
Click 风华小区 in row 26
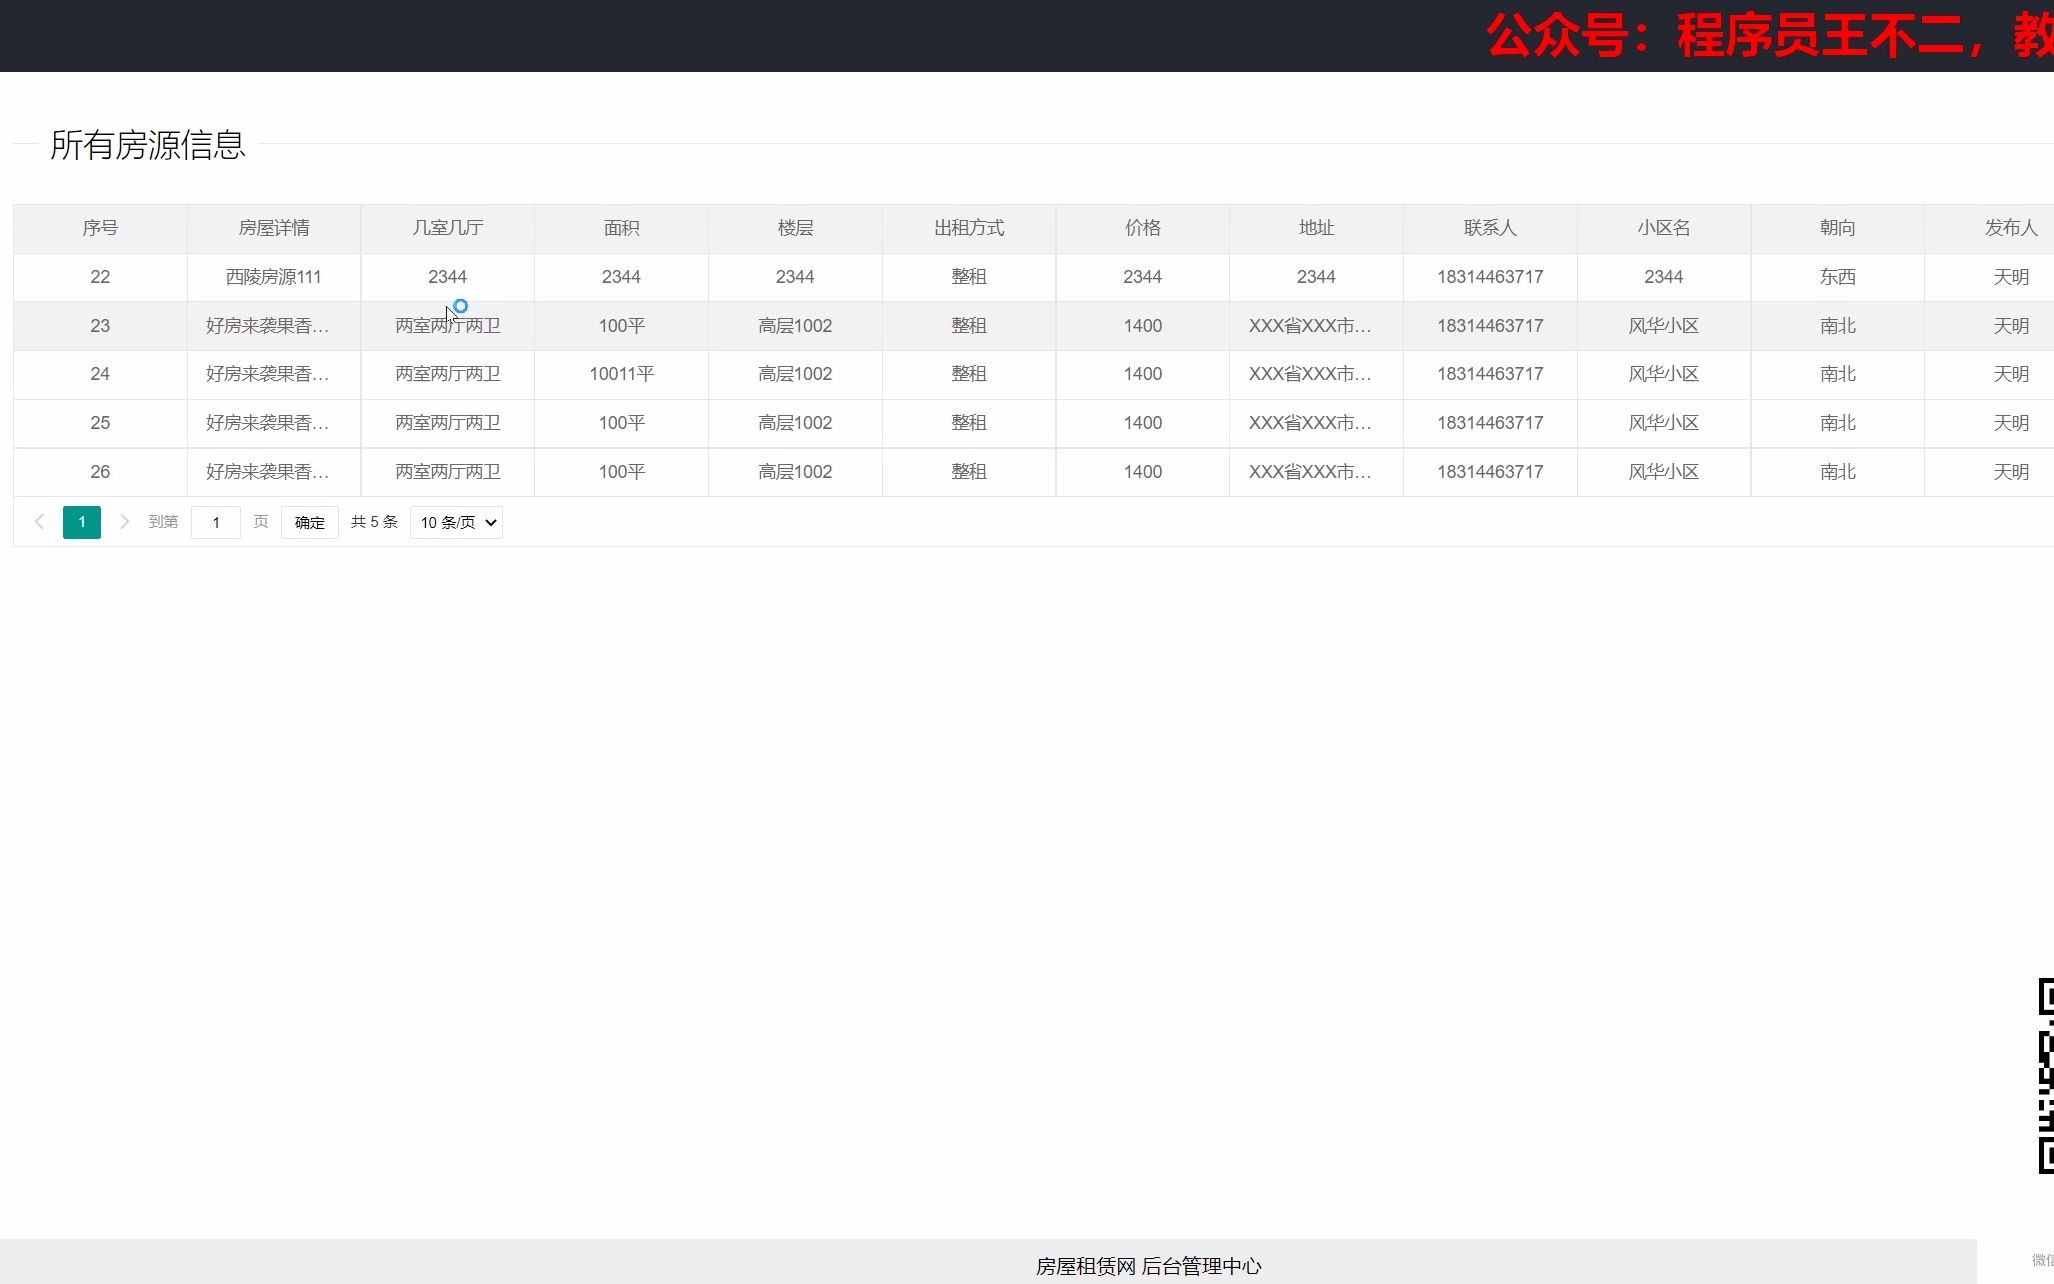(x=1664, y=472)
